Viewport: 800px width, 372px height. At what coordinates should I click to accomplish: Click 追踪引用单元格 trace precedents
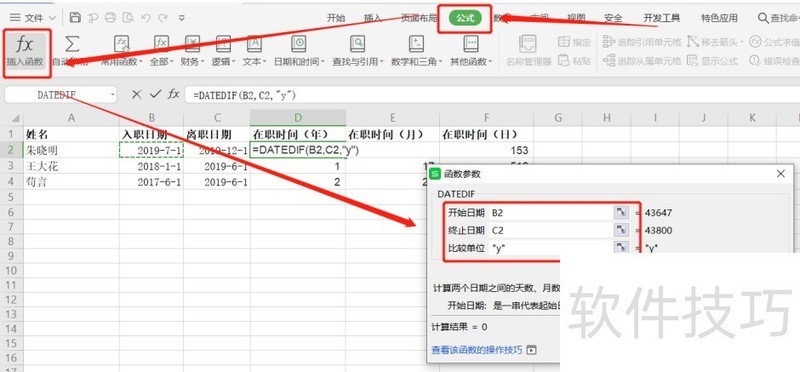[x=642, y=42]
